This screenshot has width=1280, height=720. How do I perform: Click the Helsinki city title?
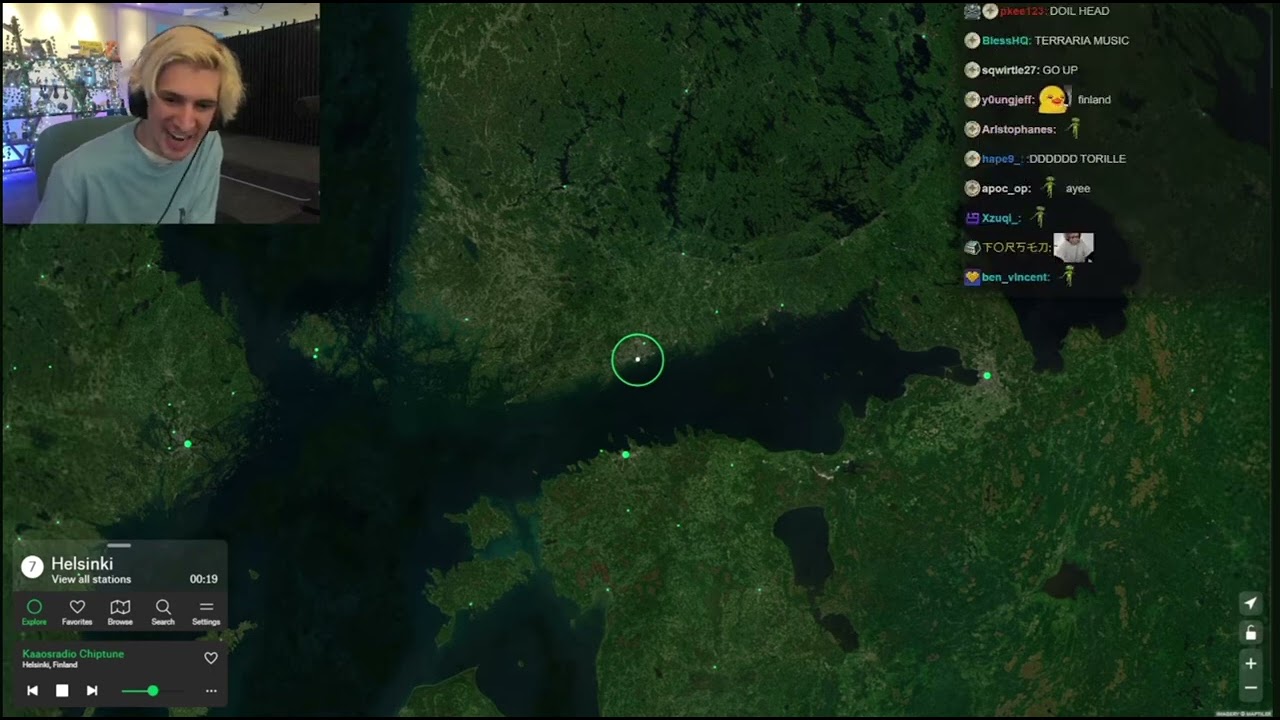point(82,564)
